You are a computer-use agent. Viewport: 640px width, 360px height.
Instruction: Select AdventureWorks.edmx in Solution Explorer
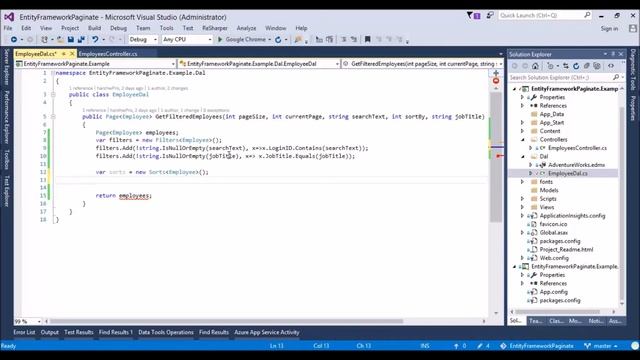coord(576,165)
